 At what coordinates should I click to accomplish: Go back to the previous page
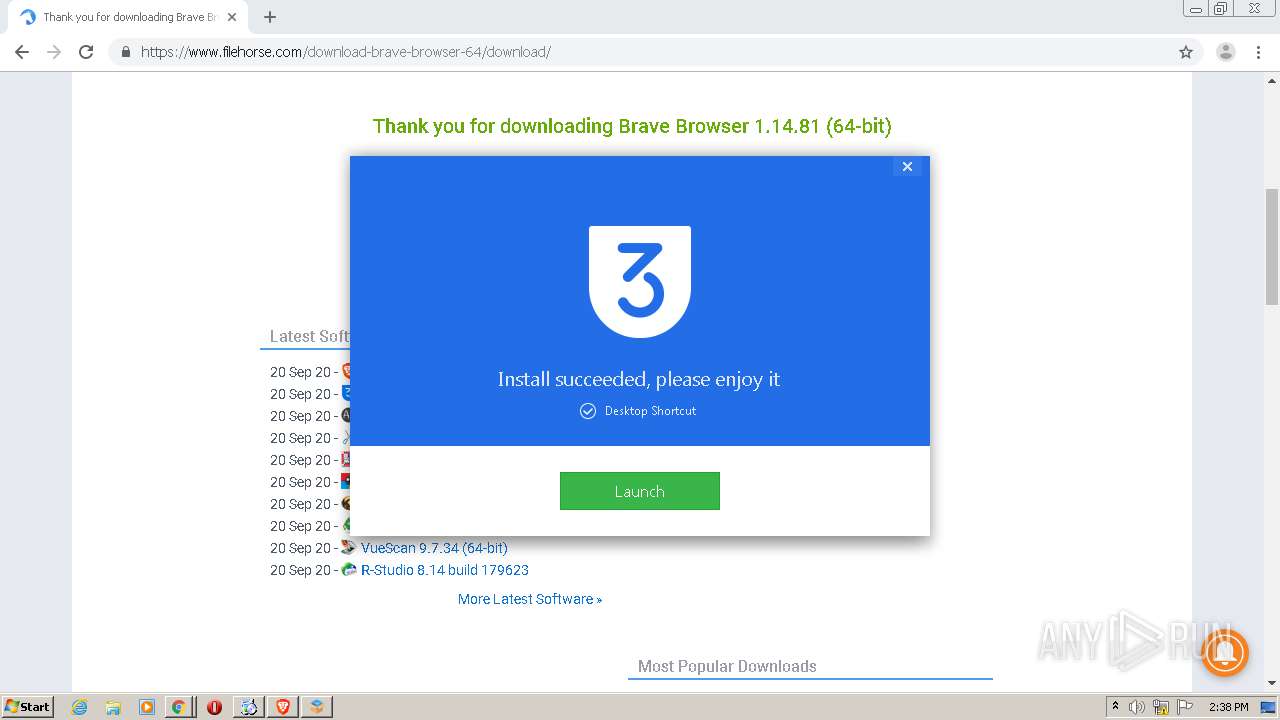22,52
